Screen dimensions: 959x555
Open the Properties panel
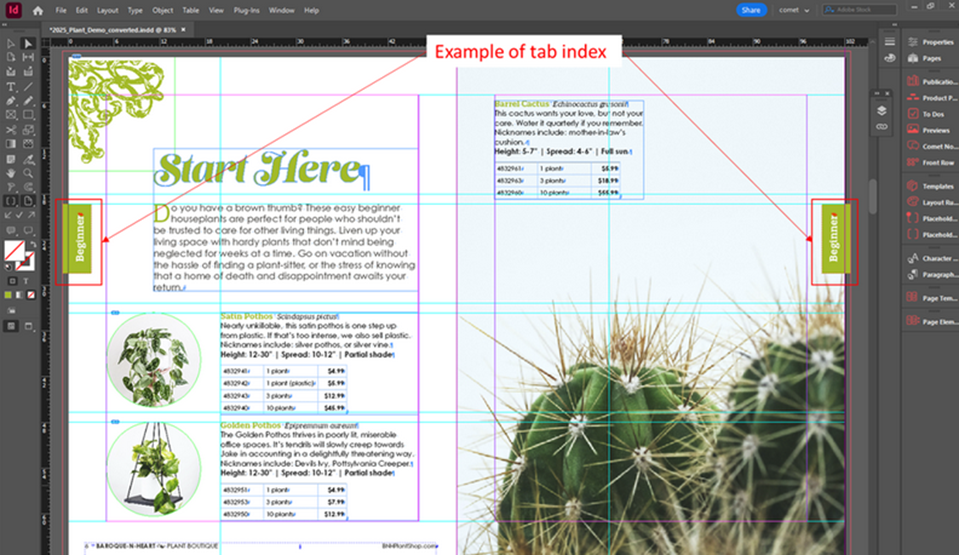point(931,42)
